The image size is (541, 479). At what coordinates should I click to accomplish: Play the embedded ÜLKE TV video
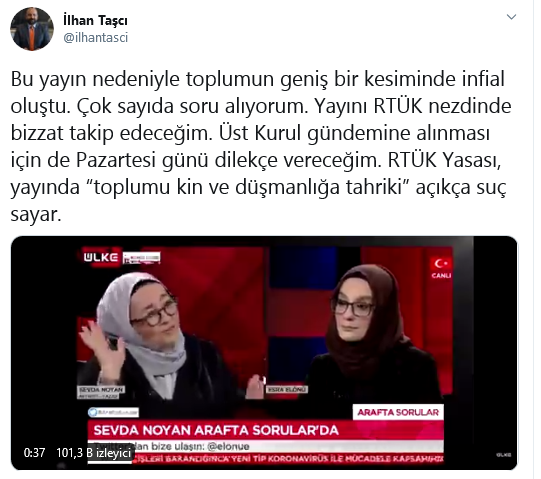pos(264,353)
